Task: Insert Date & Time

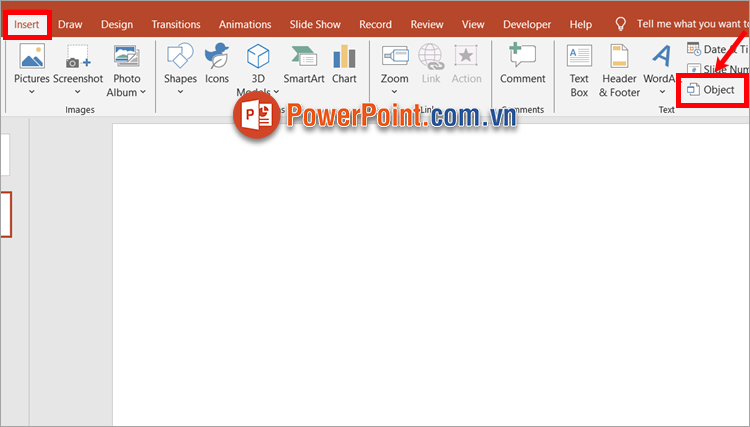Action: [x=717, y=49]
